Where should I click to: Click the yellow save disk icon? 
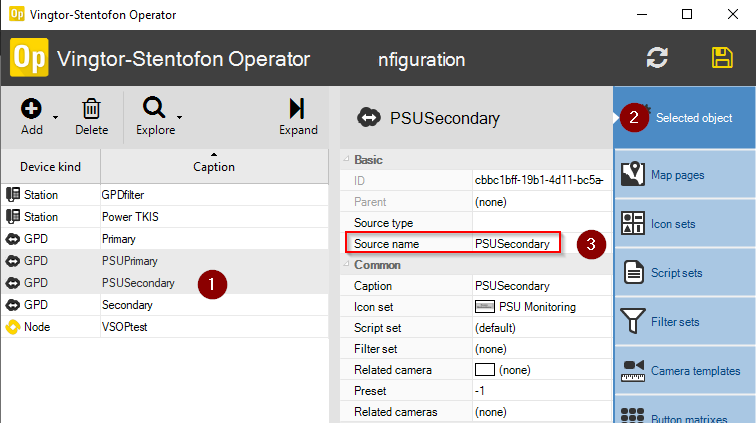coord(722,58)
